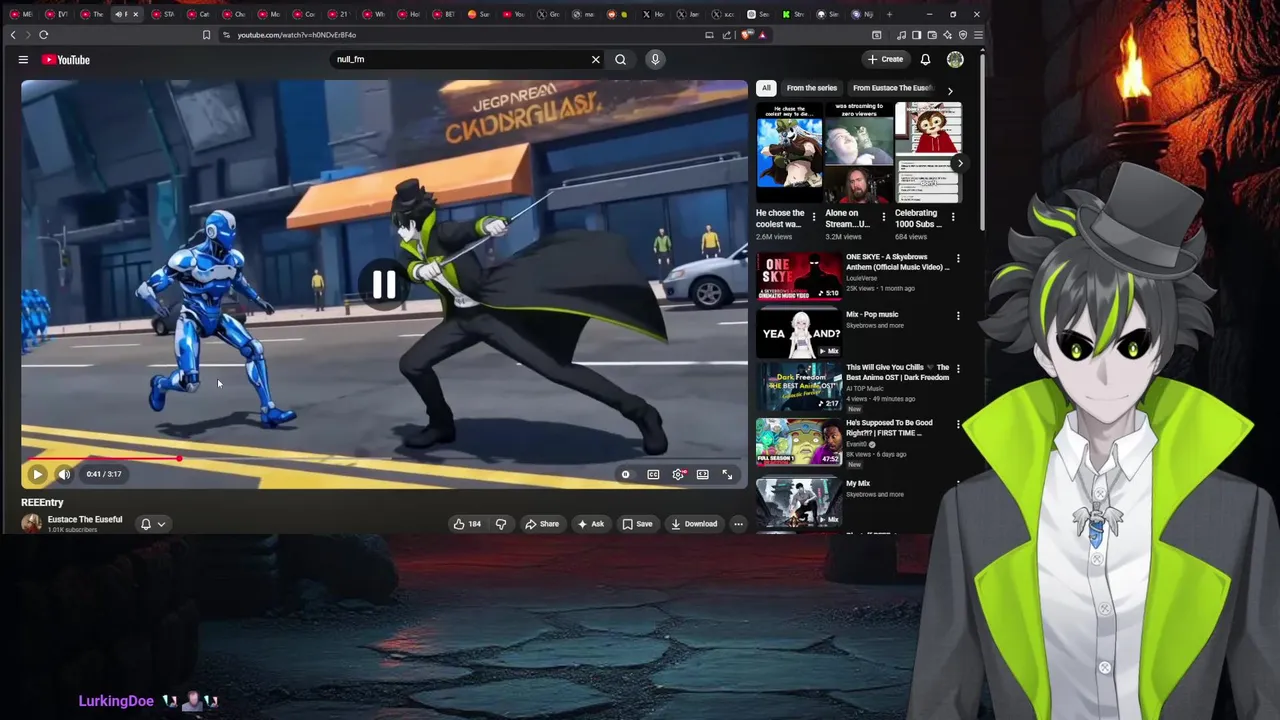Click the large pause overlay on video
Screen dimensions: 1280x720
pyautogui.click(x=384, y=285)
